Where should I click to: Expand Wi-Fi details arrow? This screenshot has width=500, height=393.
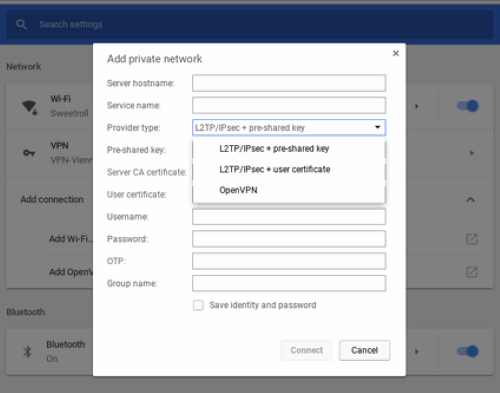pos(417,106)
